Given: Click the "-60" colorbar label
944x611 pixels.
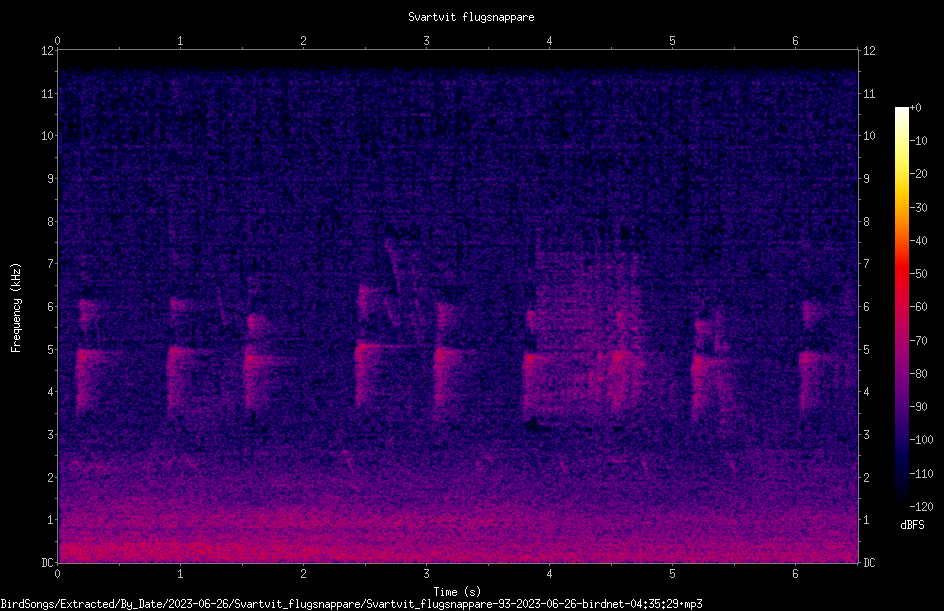Looking at the screenshot, I should click(x=918, y=307).
